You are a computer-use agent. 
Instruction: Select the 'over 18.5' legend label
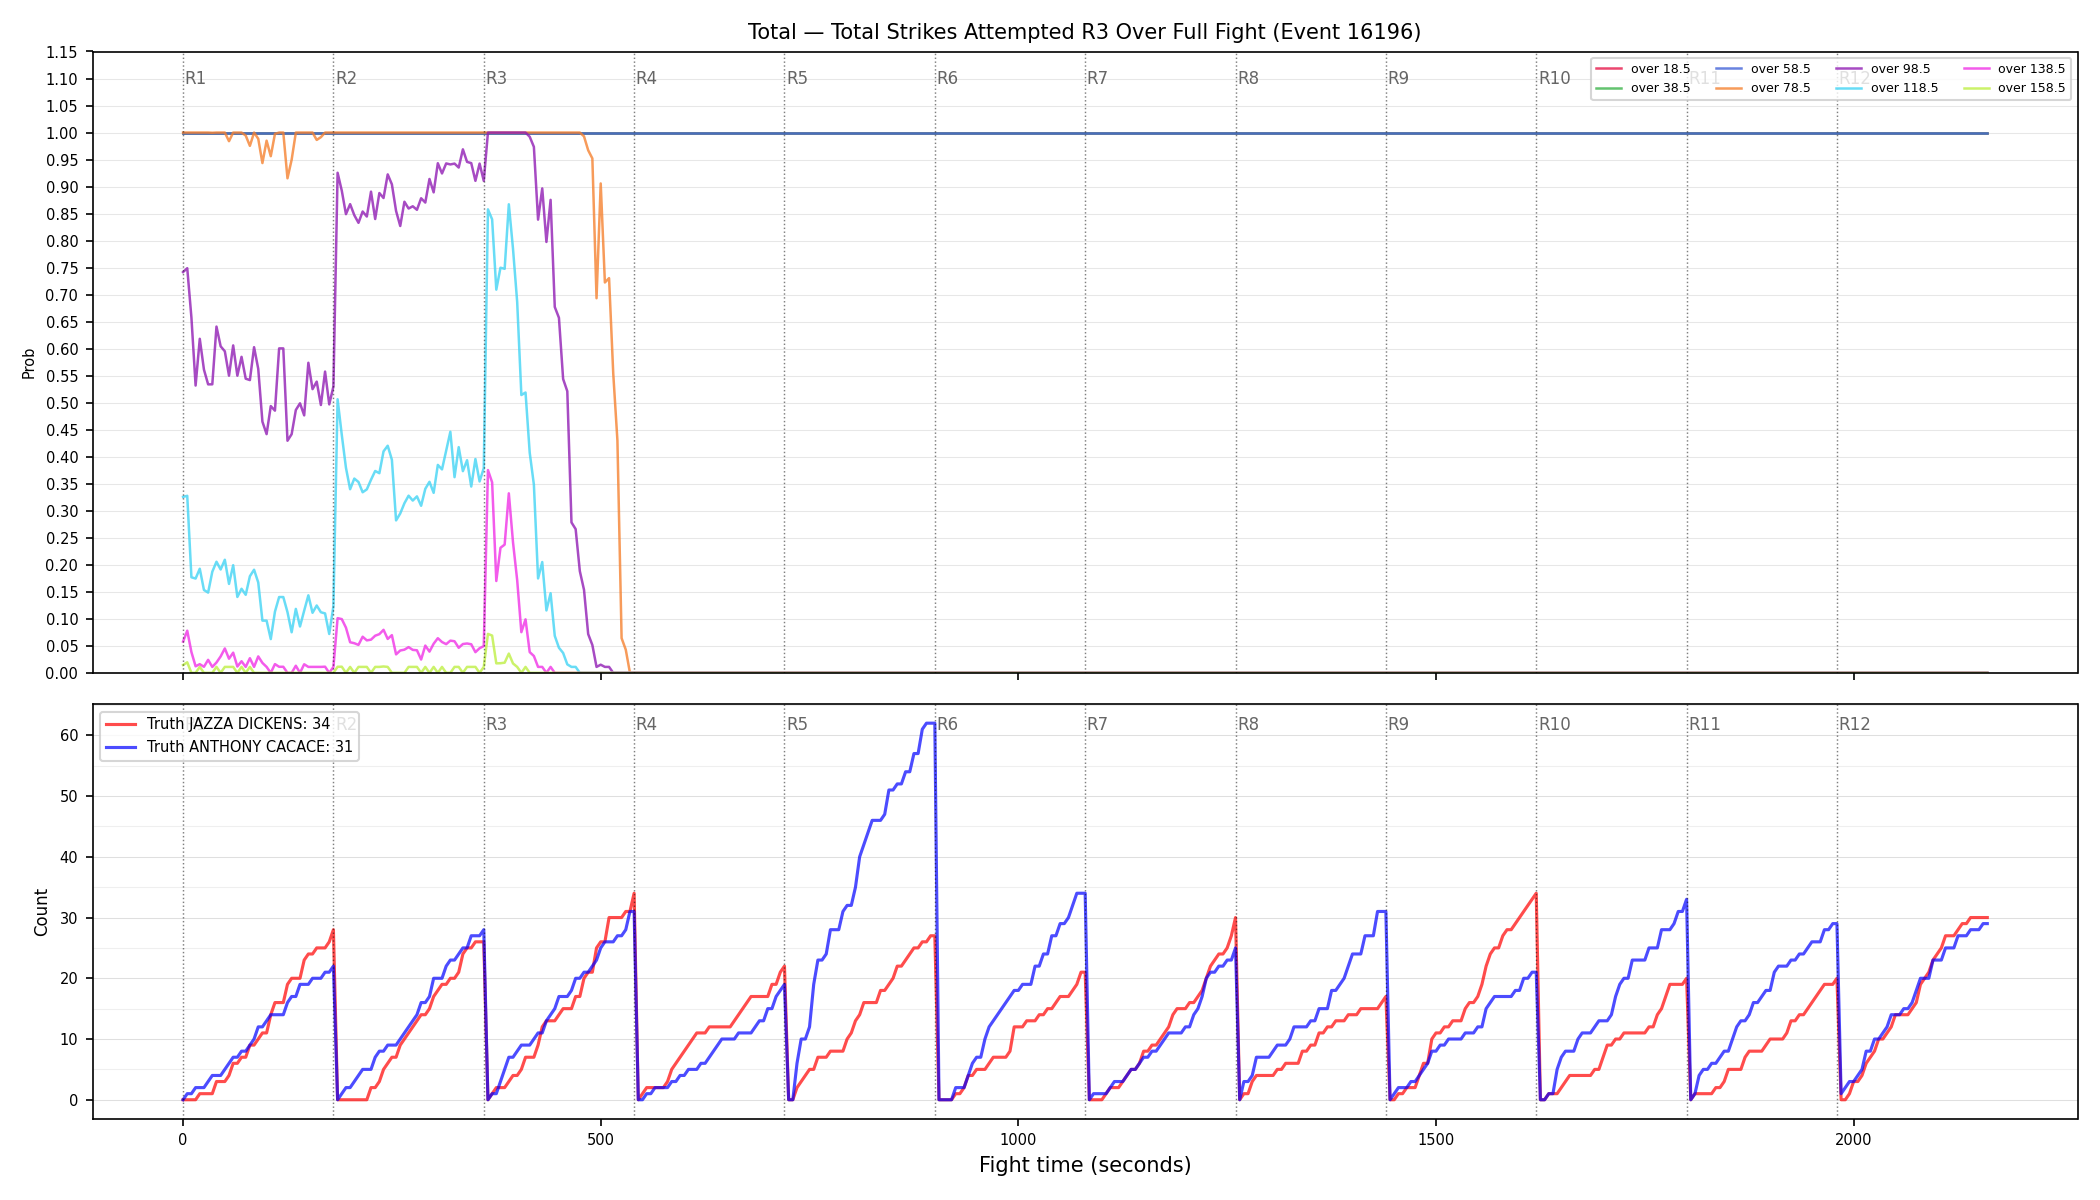point(1660,69)
